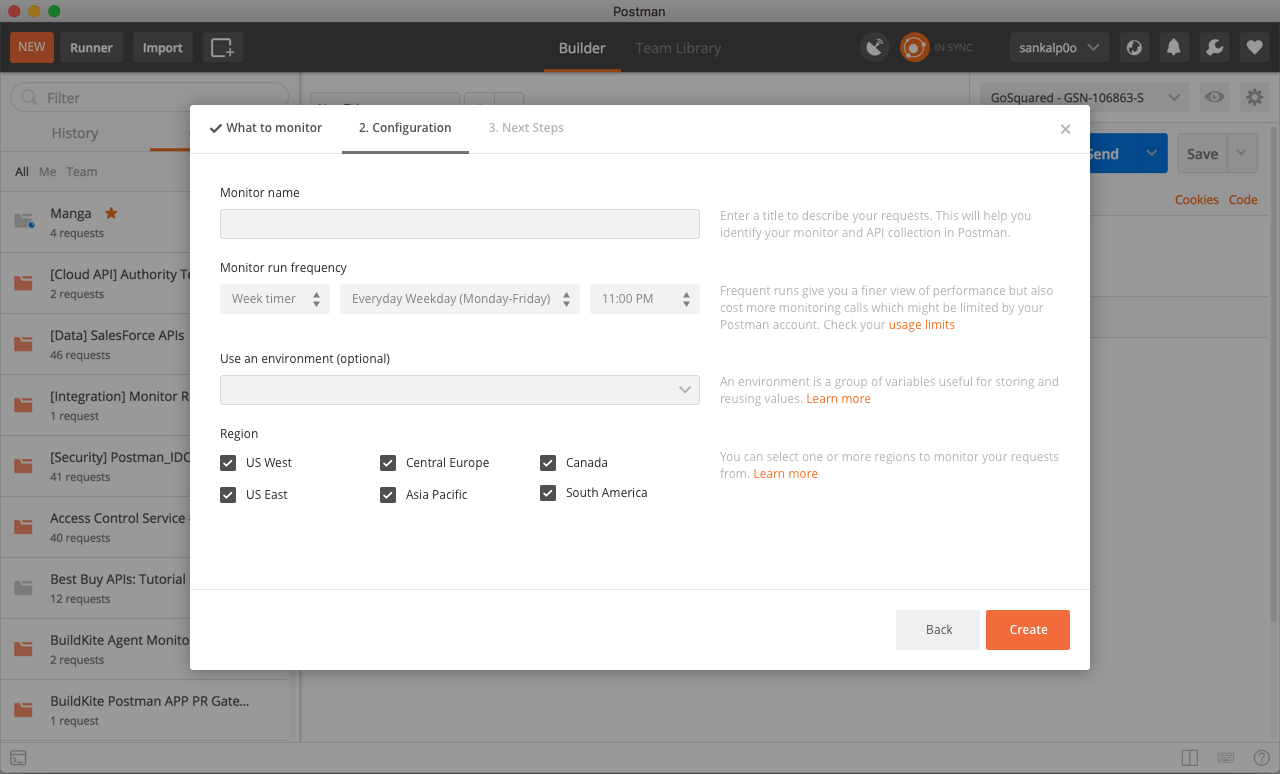
Task: Click the [Data] SalesForce APIs folder icon
Action: (x=24, y=344)
